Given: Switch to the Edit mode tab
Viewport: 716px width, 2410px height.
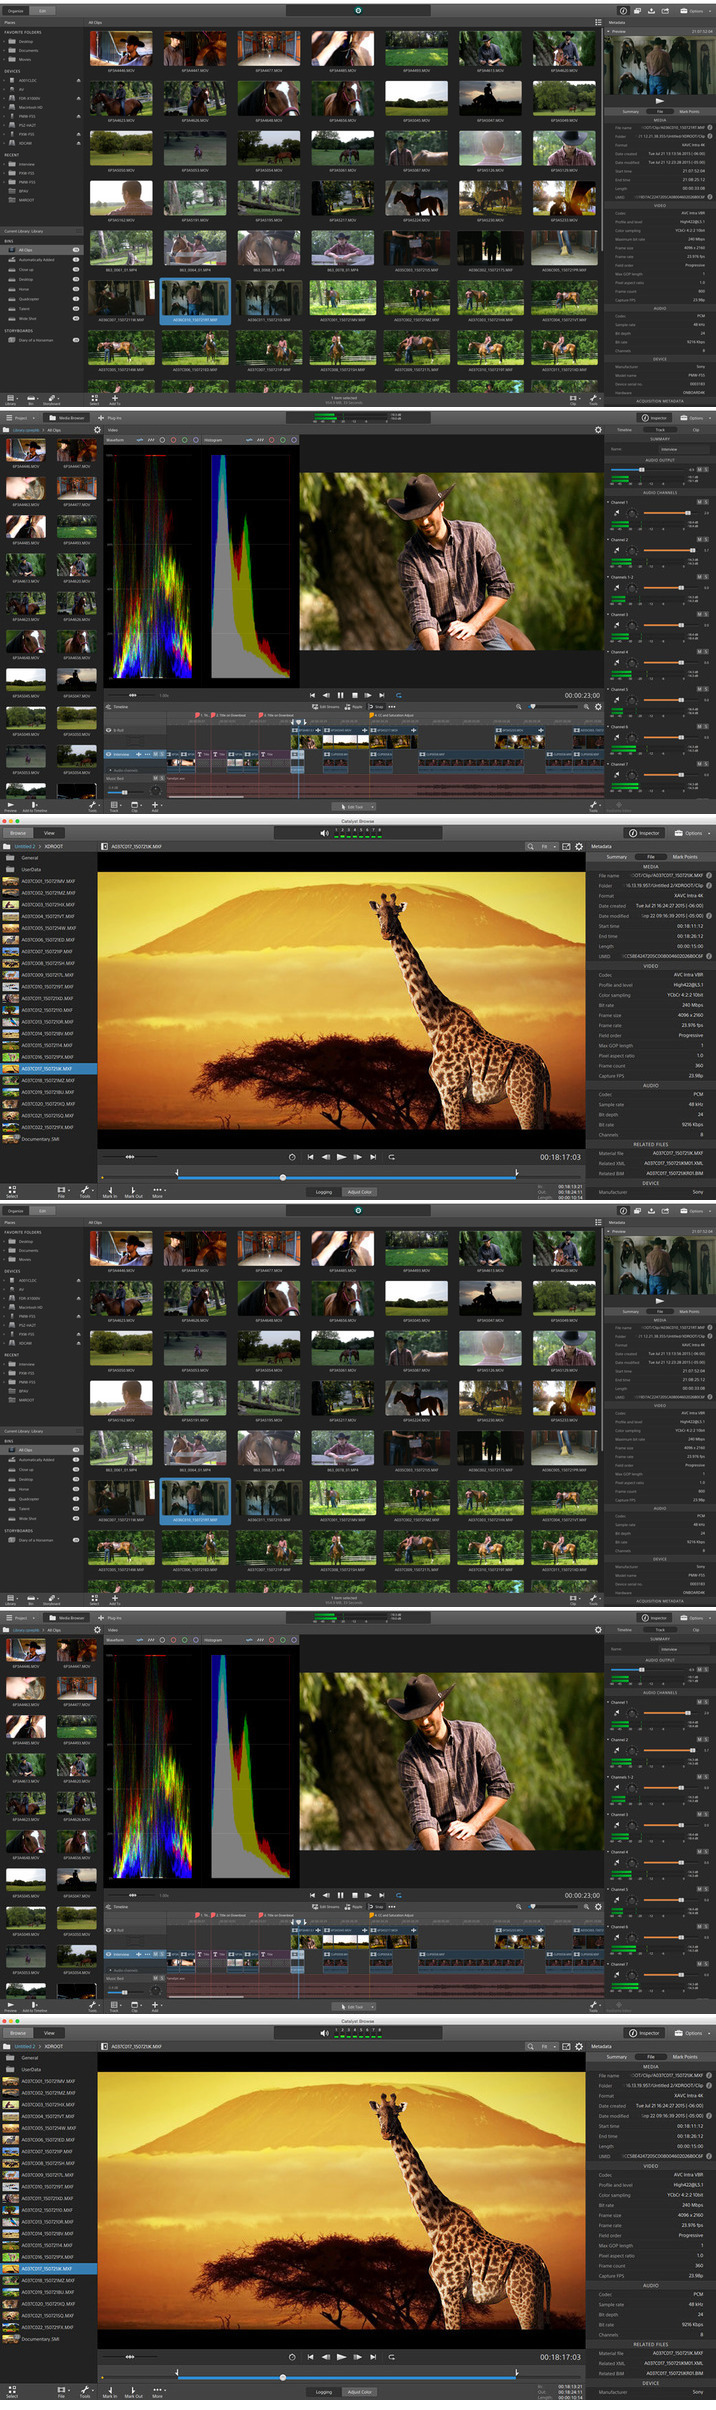Looking at the screenshot, I should (43, 10).
